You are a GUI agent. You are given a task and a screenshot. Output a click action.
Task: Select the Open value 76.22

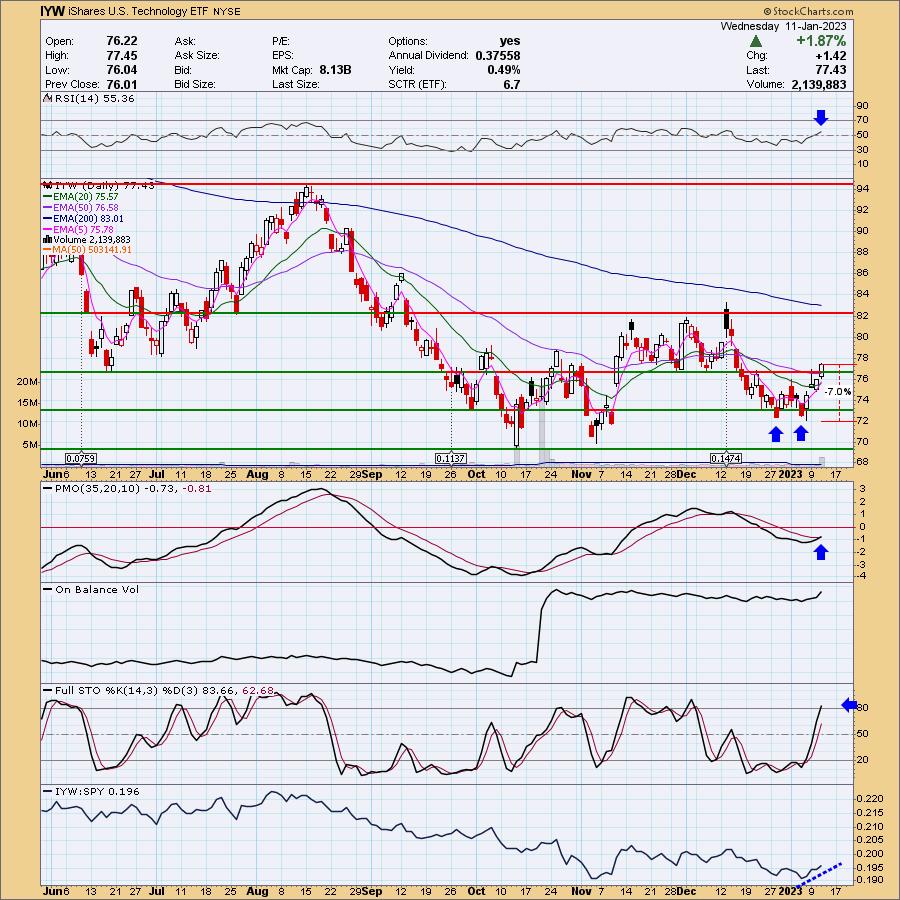click(122, 41)
